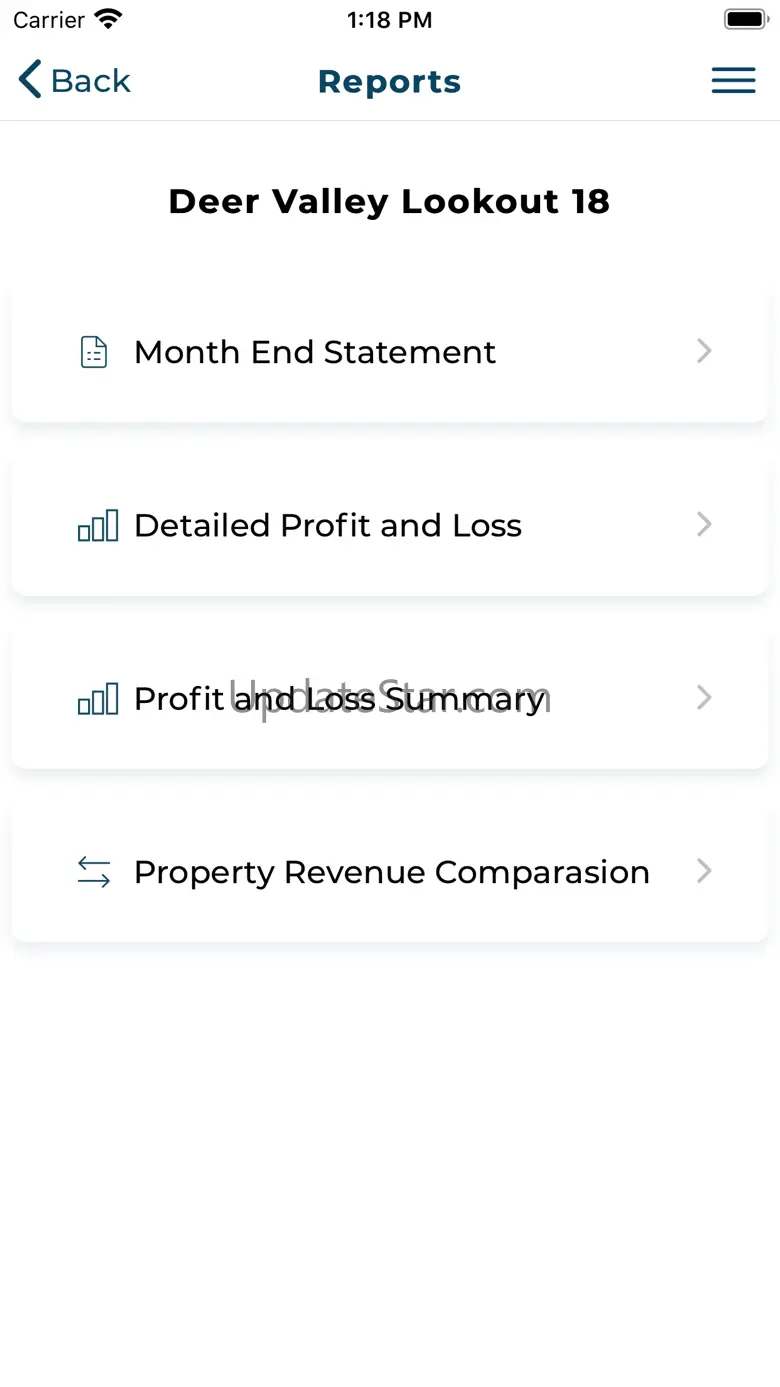Tap the Wi-Fi icon in status bar
Image resolution: width=780 pixels, height=1387 pixels.
click(107, 19)
